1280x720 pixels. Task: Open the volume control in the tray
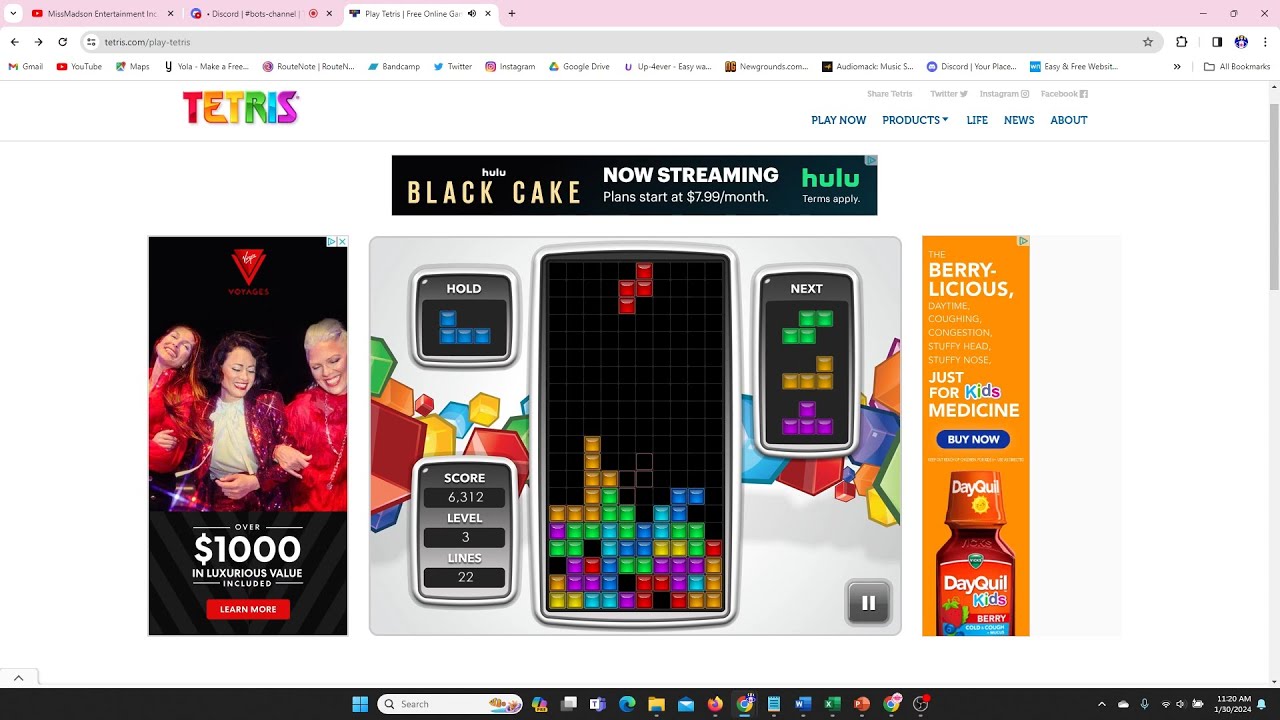(1180, 704)
